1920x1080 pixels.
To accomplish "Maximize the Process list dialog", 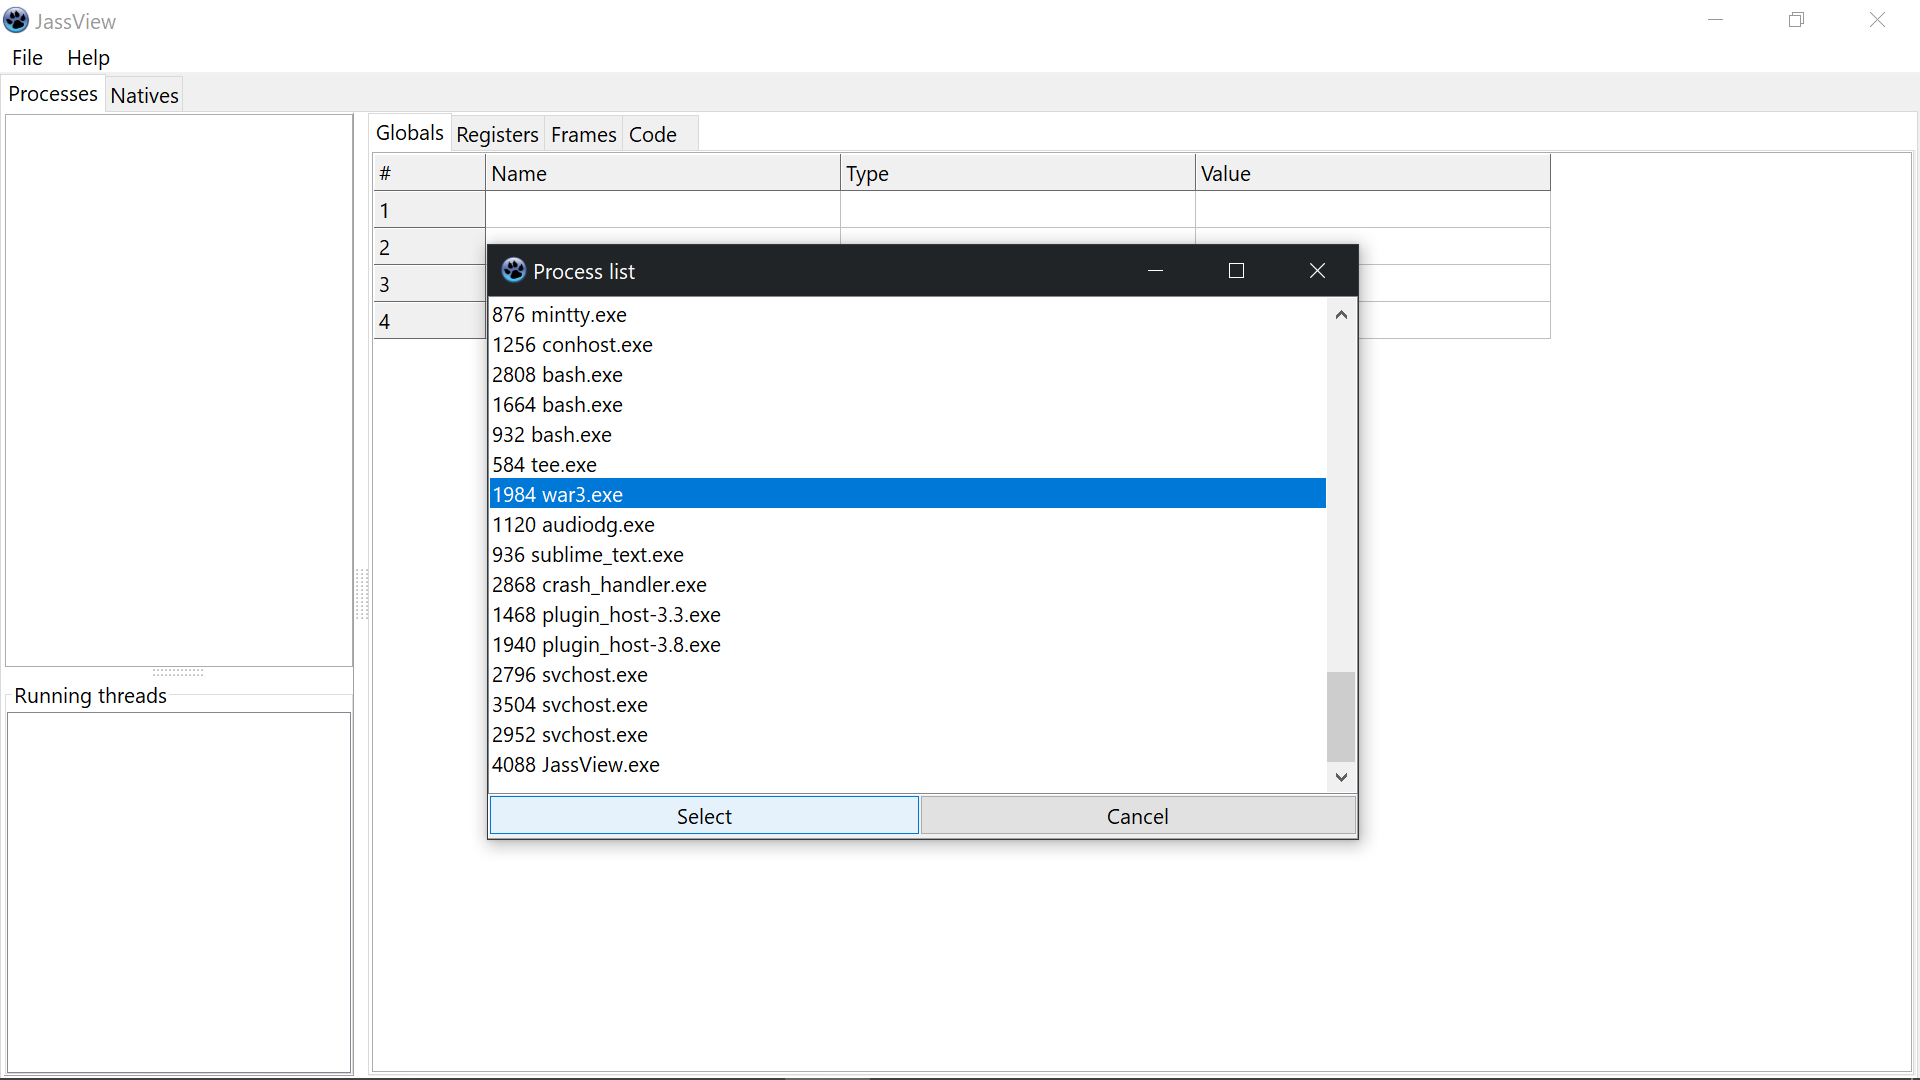I will [1236, 271].
